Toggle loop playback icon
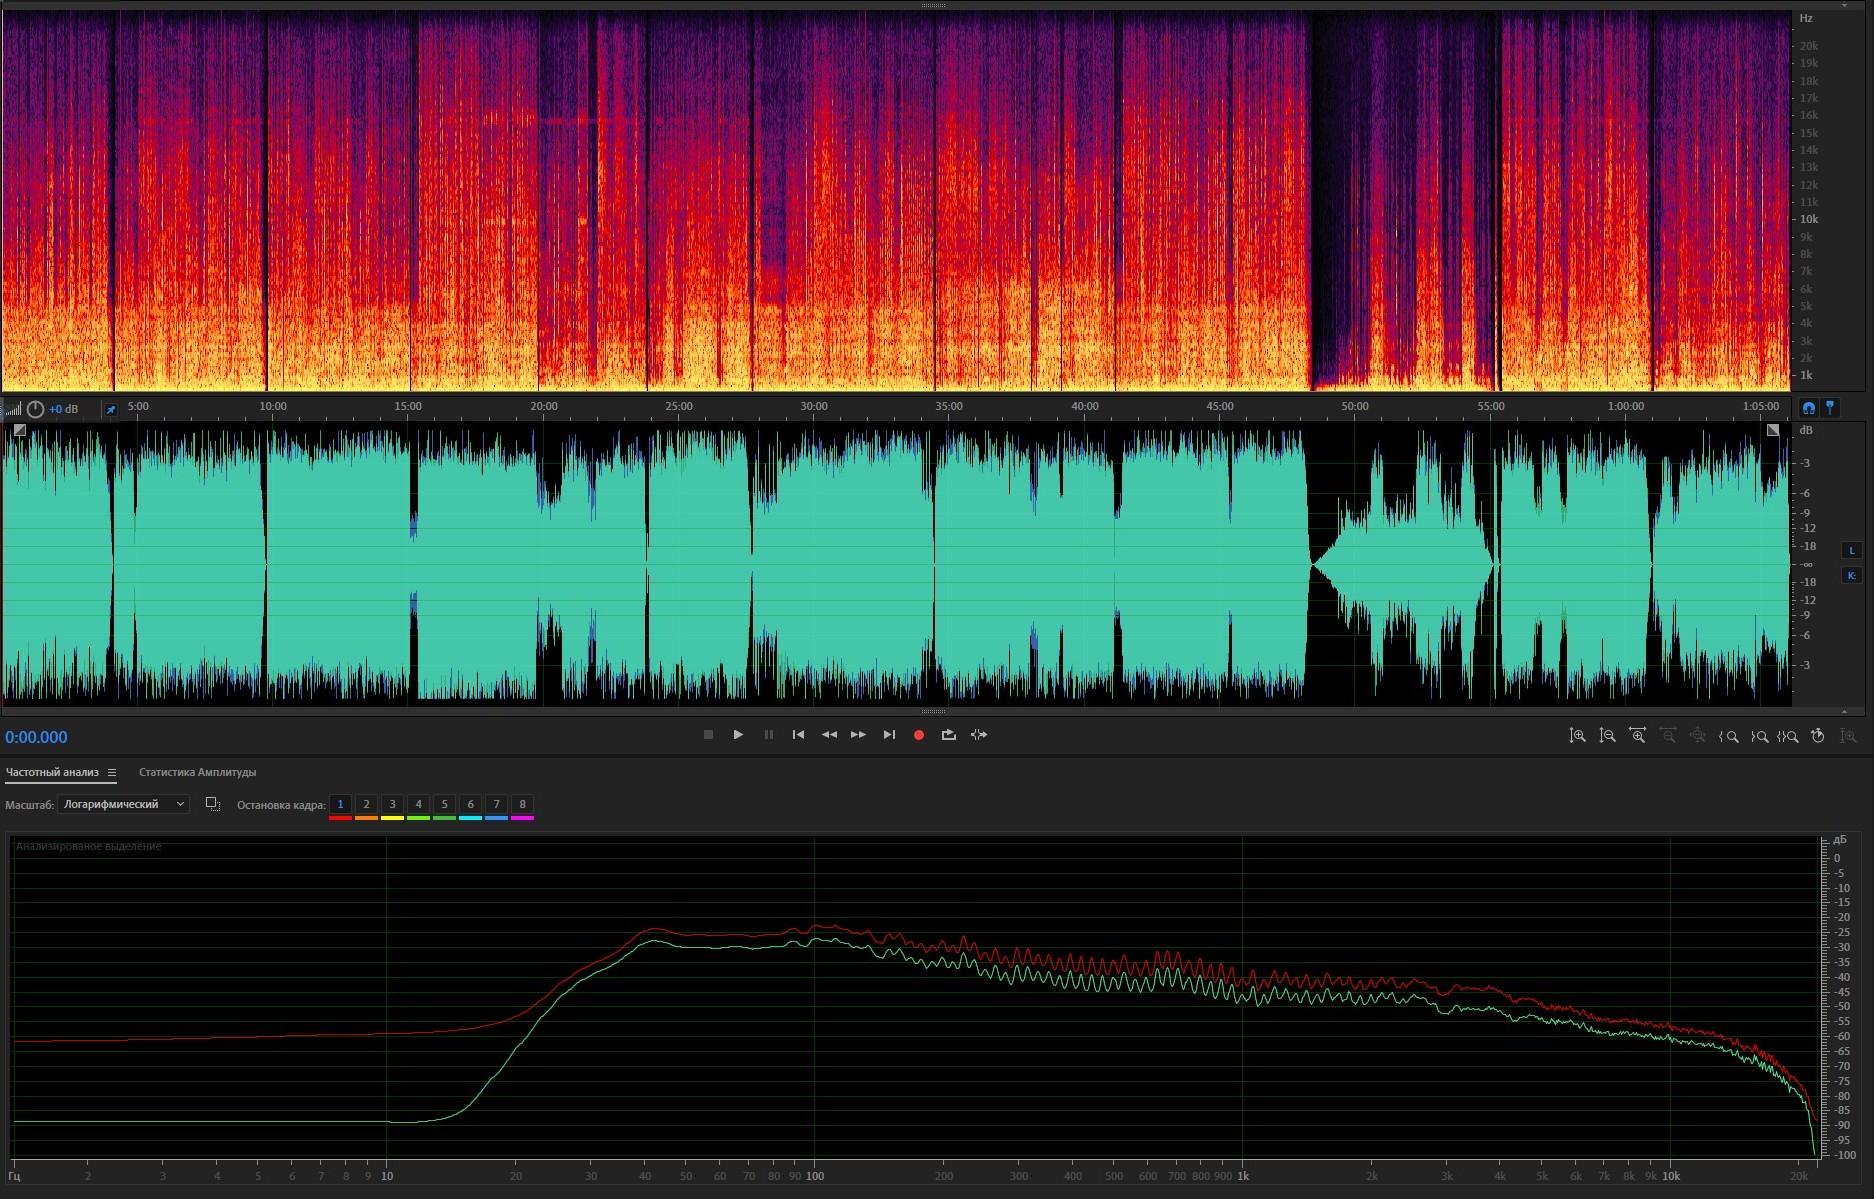This screenshot has width=1874, height=1199. pos(948,735)
